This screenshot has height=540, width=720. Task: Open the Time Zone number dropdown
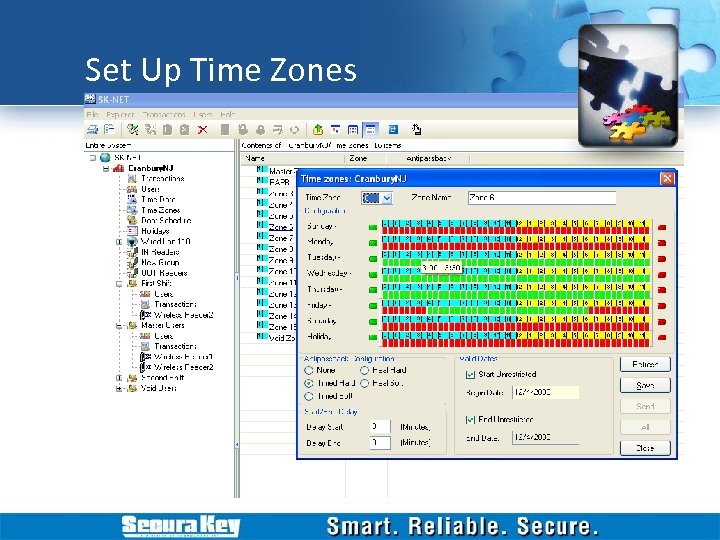pyautogui.click(x=387, y=198)
